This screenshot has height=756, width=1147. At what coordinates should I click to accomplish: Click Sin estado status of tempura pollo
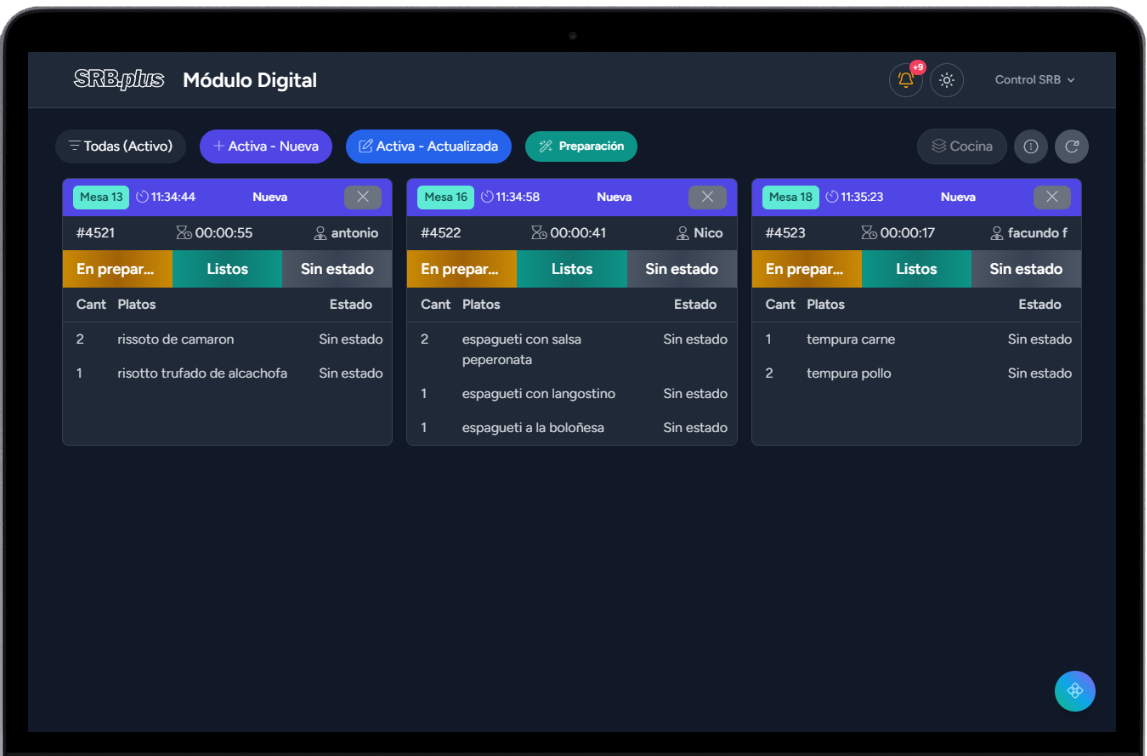click(1039, 373)
